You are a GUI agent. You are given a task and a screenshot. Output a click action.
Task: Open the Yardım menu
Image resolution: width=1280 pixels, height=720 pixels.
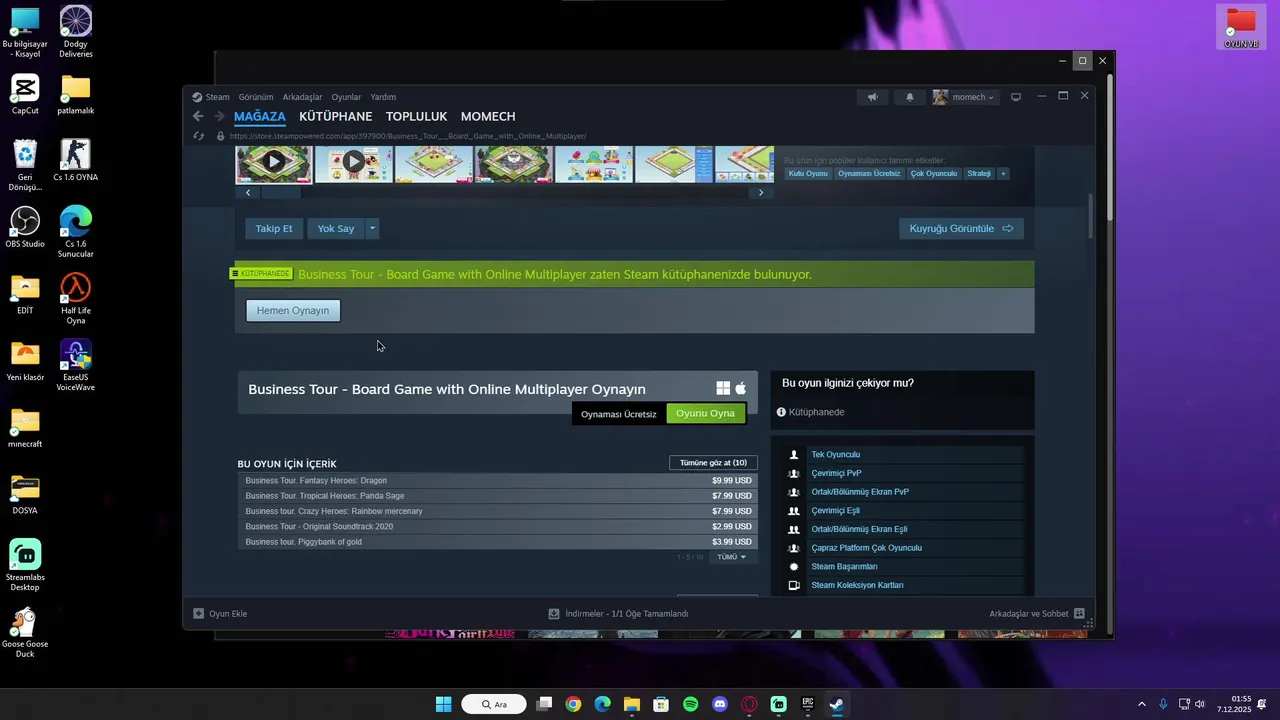pyautogui.click(x=383, y=97)
